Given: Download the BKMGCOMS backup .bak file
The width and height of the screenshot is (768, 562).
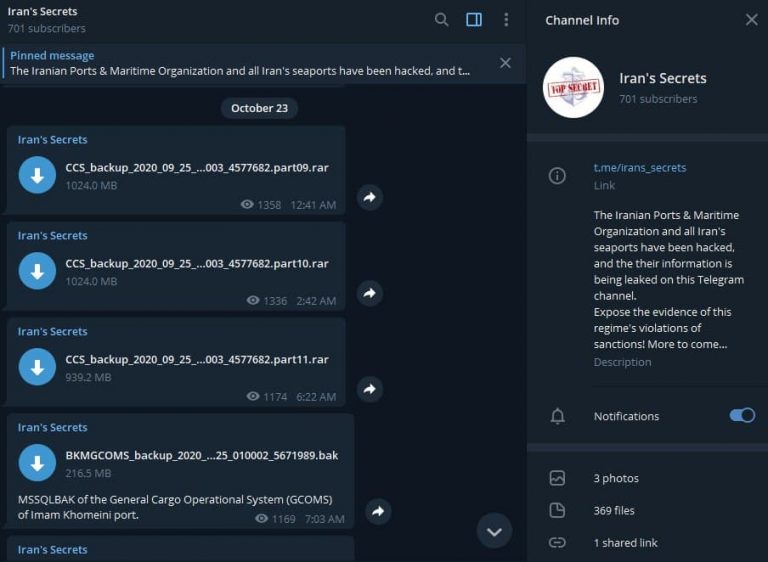Looking at the screenshot, I should click(x=37, y=463).
